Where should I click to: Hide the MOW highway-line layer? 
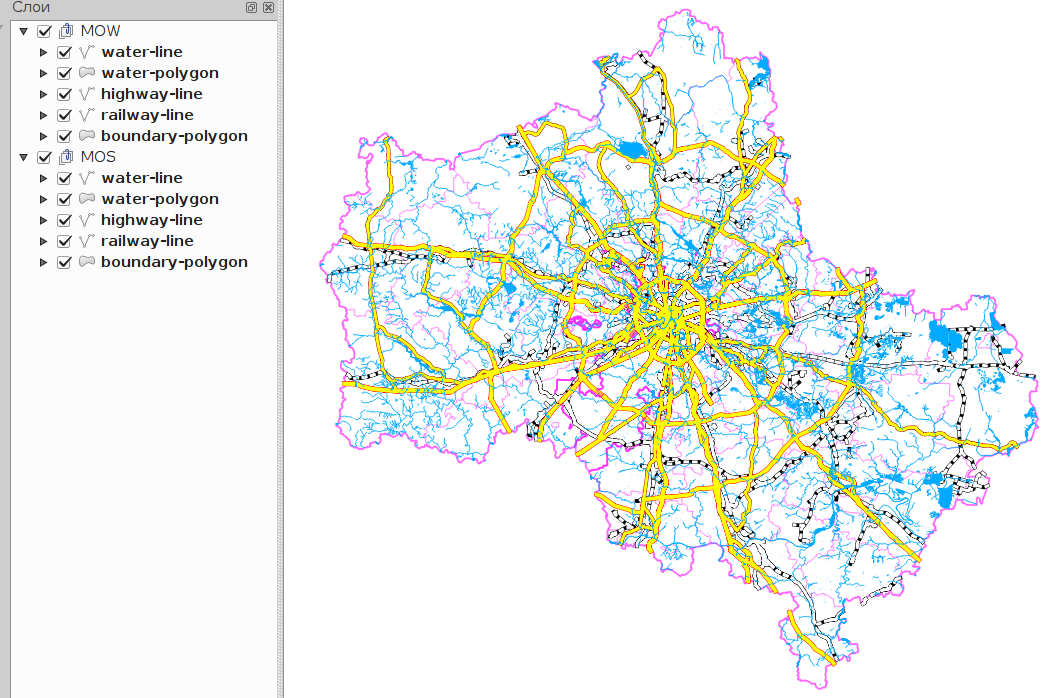click(64, 95)
